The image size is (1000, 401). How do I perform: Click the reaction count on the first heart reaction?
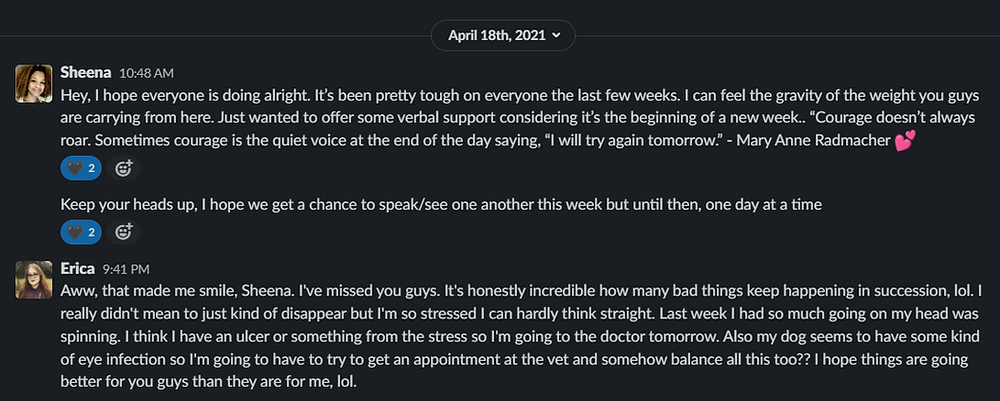(x=91, y=168)
